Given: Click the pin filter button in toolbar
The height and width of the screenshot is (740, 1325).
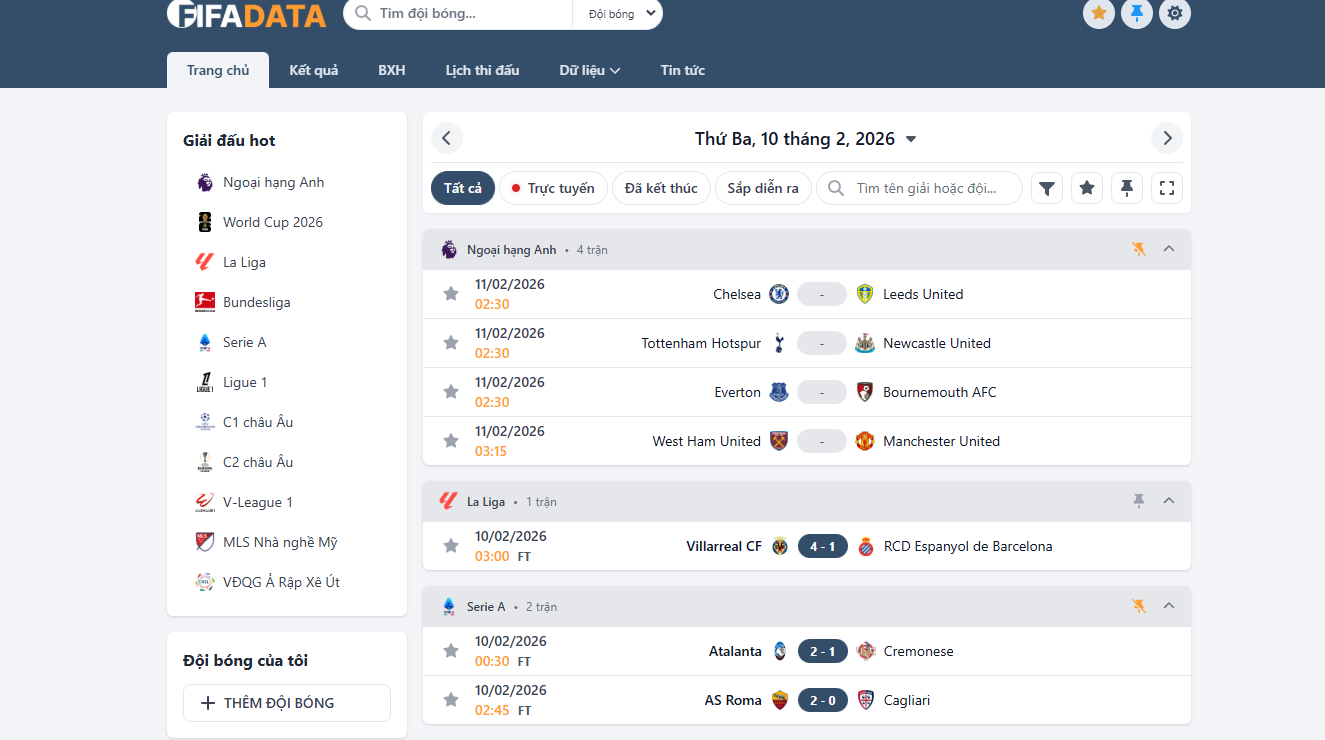Looking at the screenshot, I should (x=1127, y=188).
